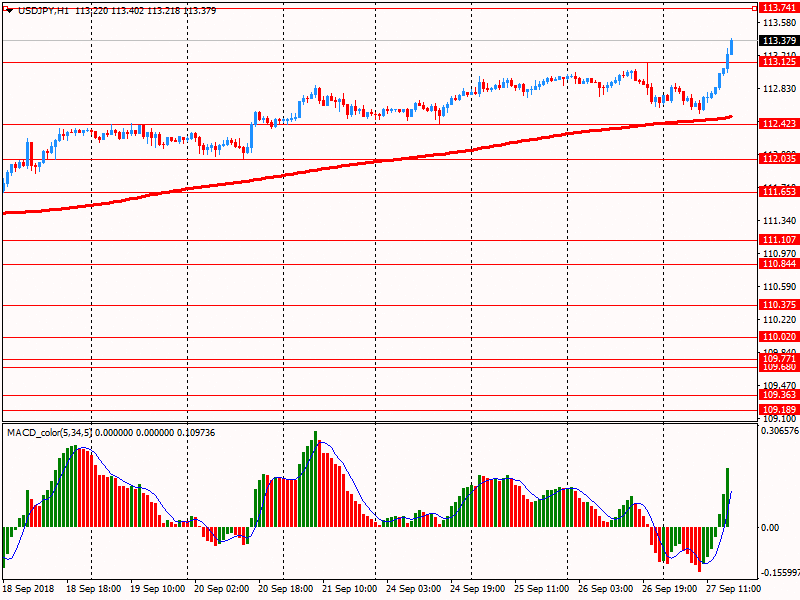800x600 pixels.
Task: Click the red 111.107 price level label
Action: tap(779, 240)
